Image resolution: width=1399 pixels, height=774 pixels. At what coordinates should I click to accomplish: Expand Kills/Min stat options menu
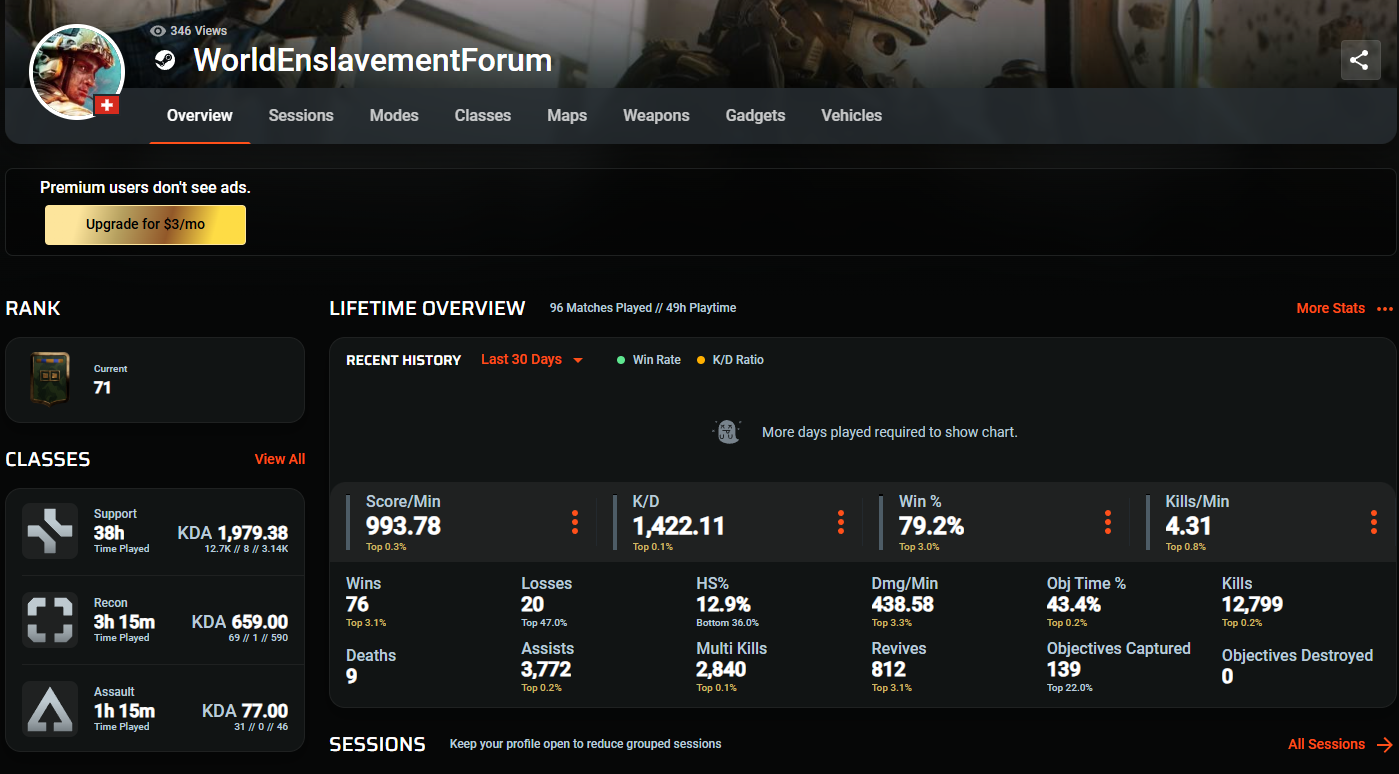[x=1374, y=522]
